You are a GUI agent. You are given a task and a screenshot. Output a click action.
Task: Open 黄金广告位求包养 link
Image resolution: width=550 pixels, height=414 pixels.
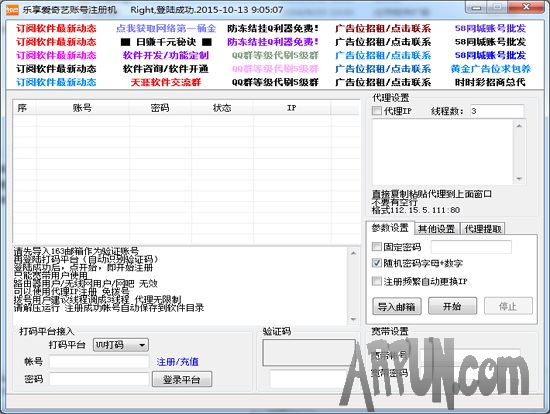tap(491, 69)
